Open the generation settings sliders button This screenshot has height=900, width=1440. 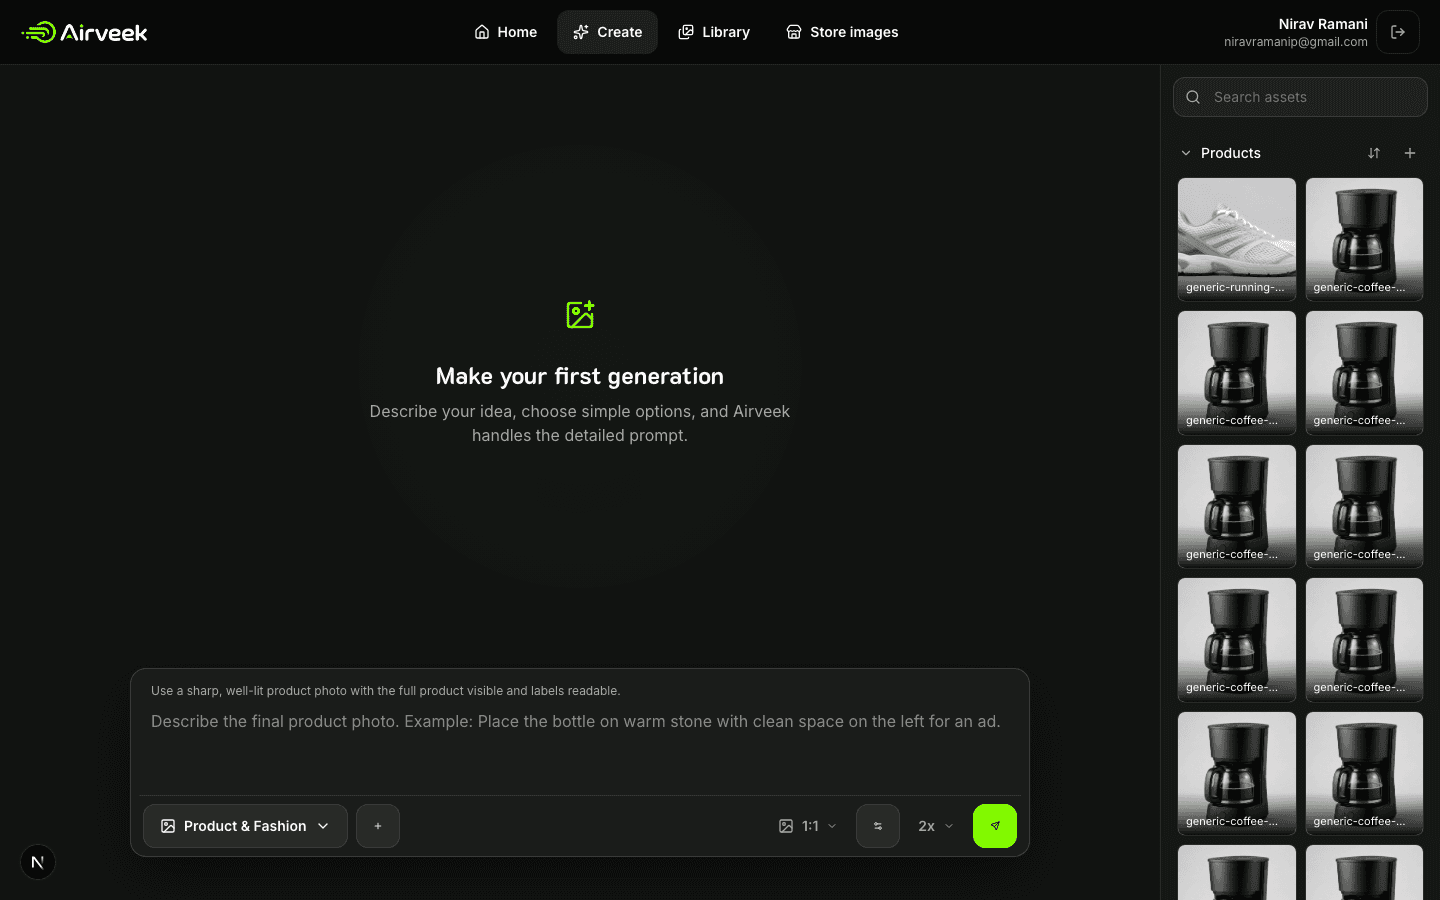pos(878,826)
